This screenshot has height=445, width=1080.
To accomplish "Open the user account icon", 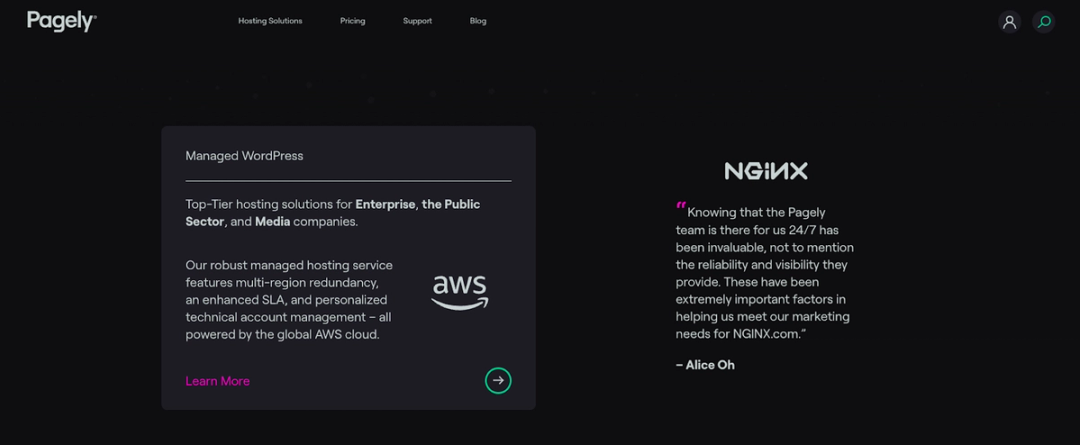I will coord(1009,21).
